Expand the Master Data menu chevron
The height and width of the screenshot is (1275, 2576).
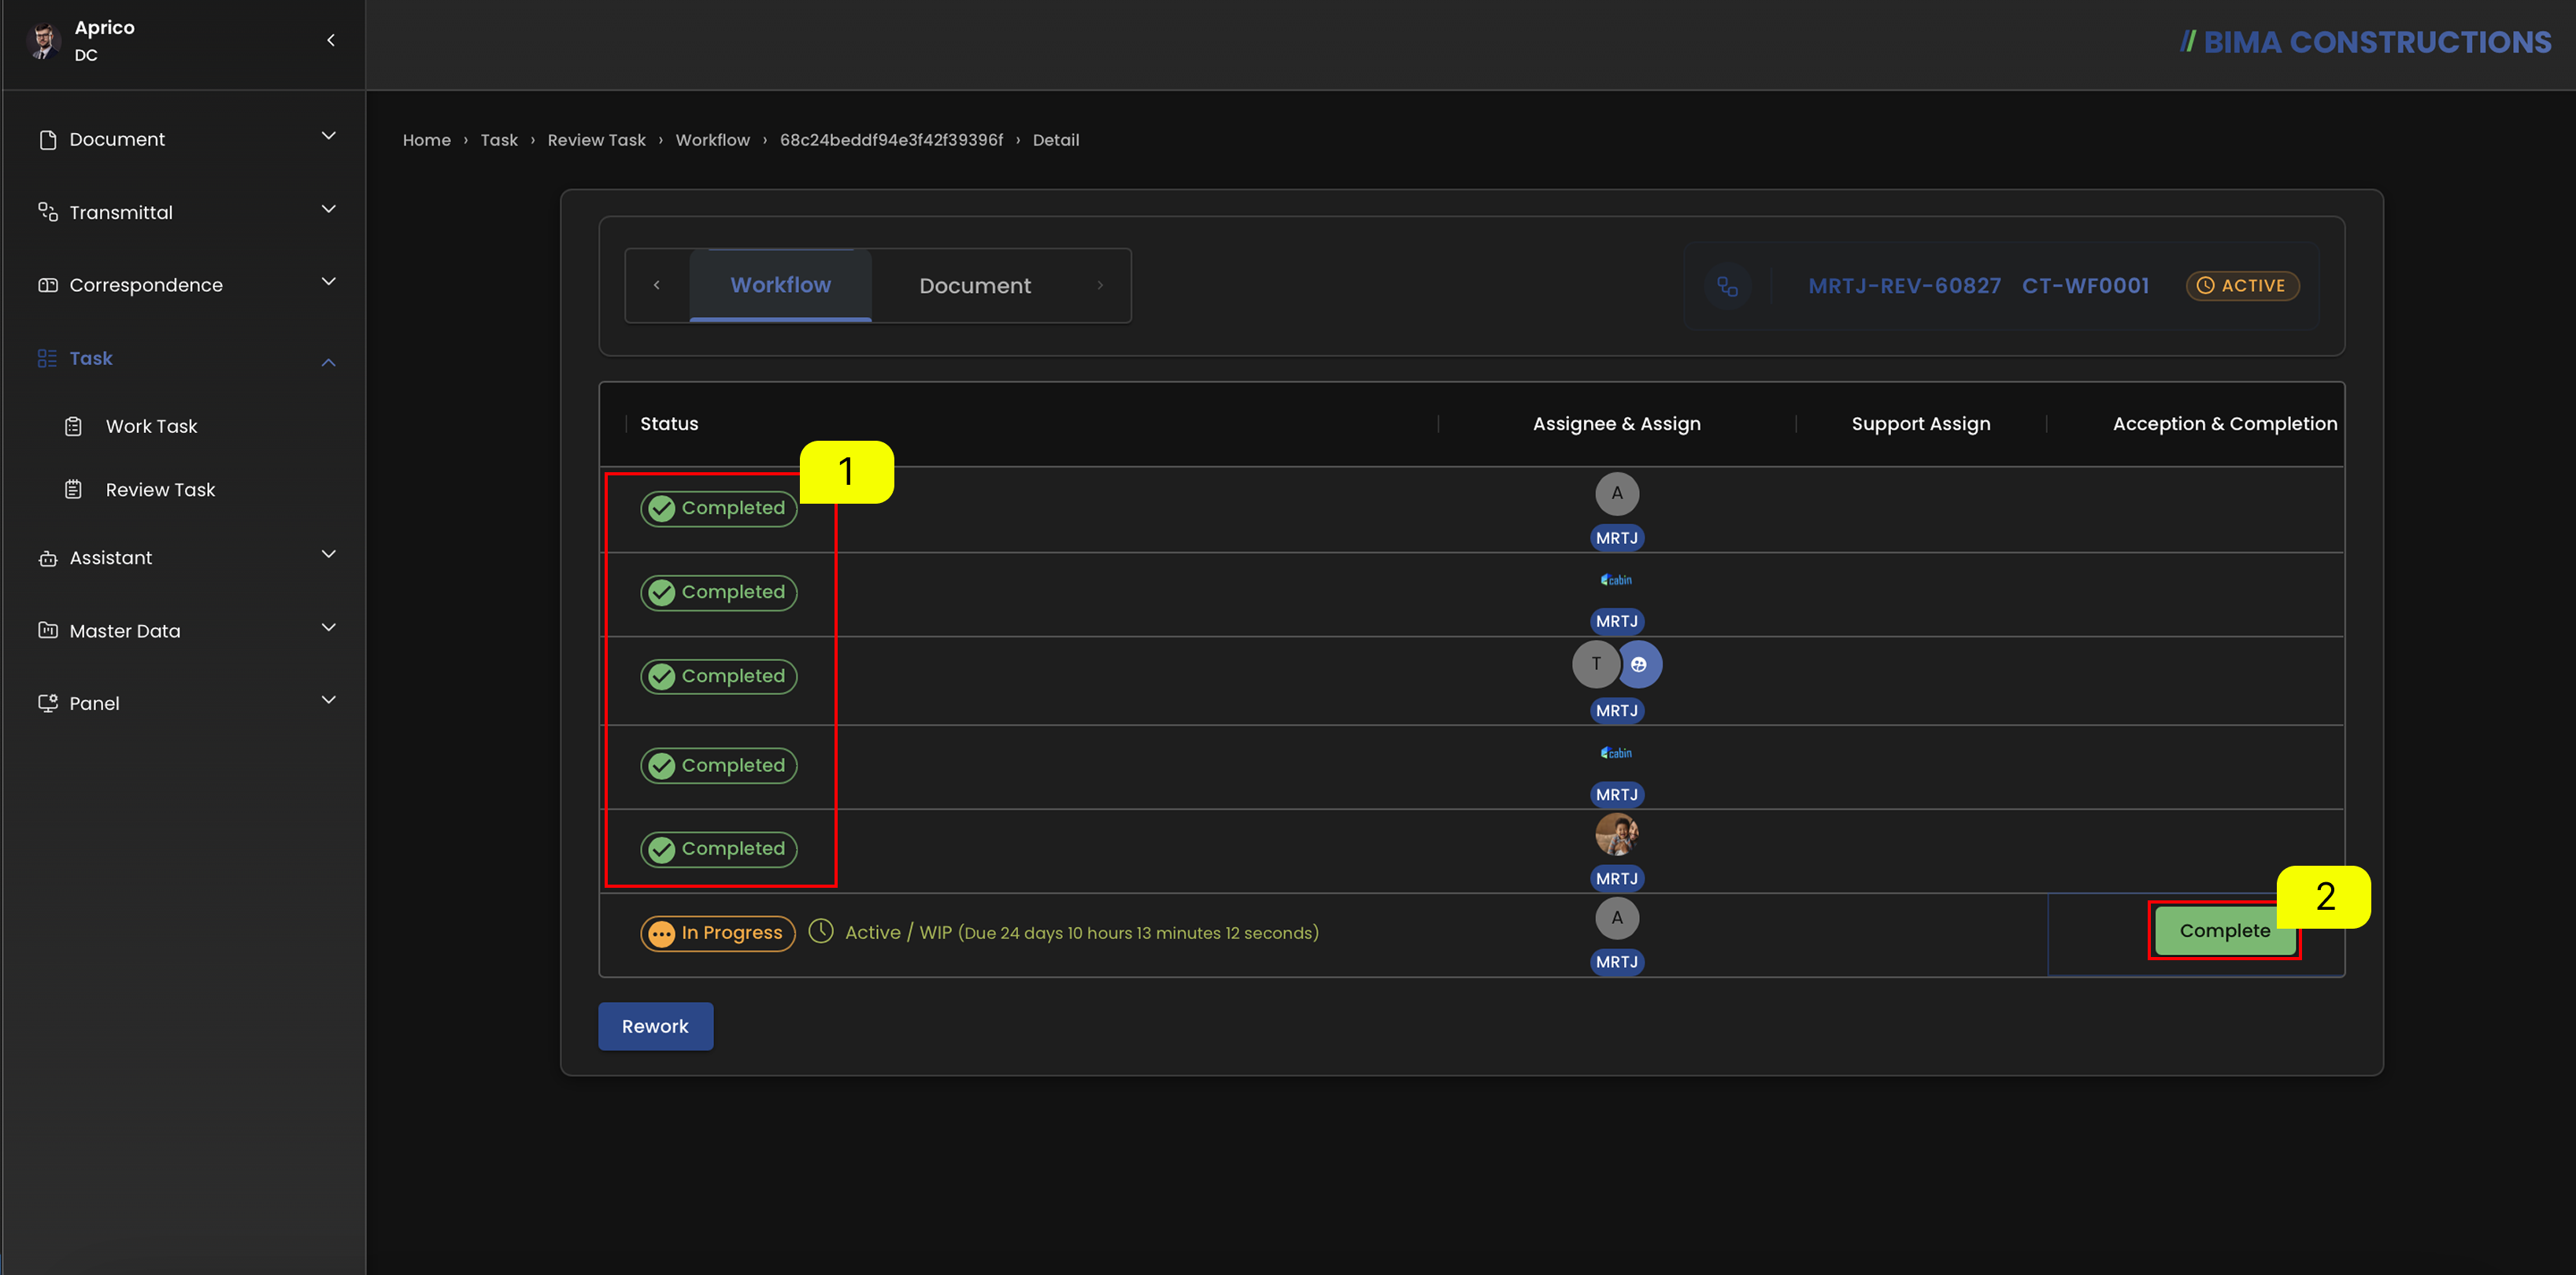(328, 627)
